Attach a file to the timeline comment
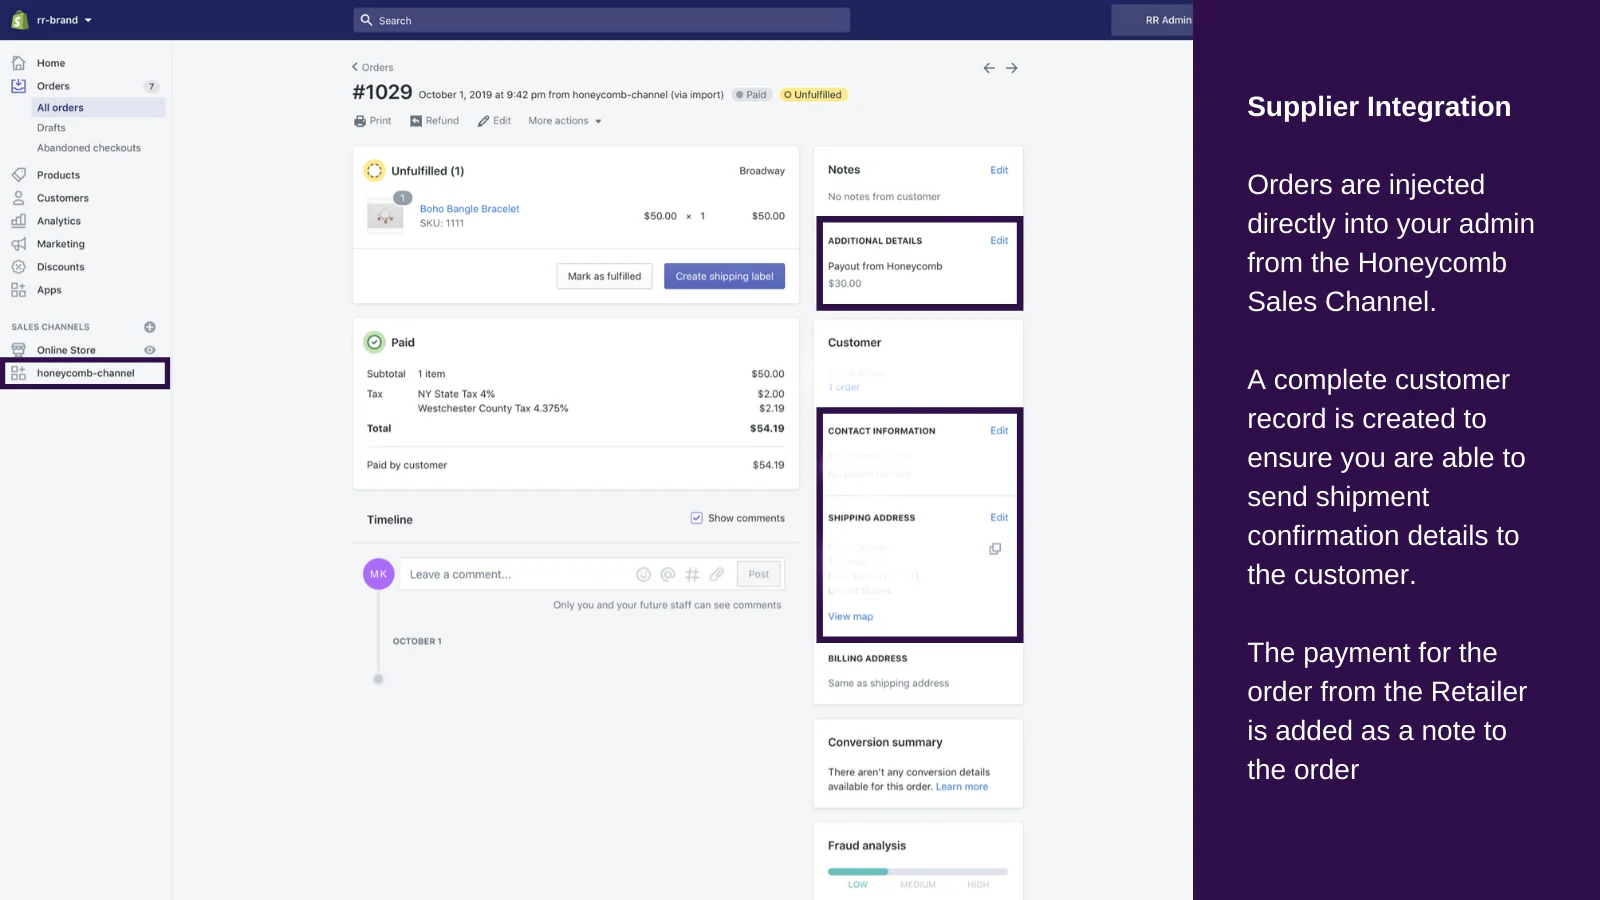This screenshot has width=1600, height=900. tap(717, 574)
